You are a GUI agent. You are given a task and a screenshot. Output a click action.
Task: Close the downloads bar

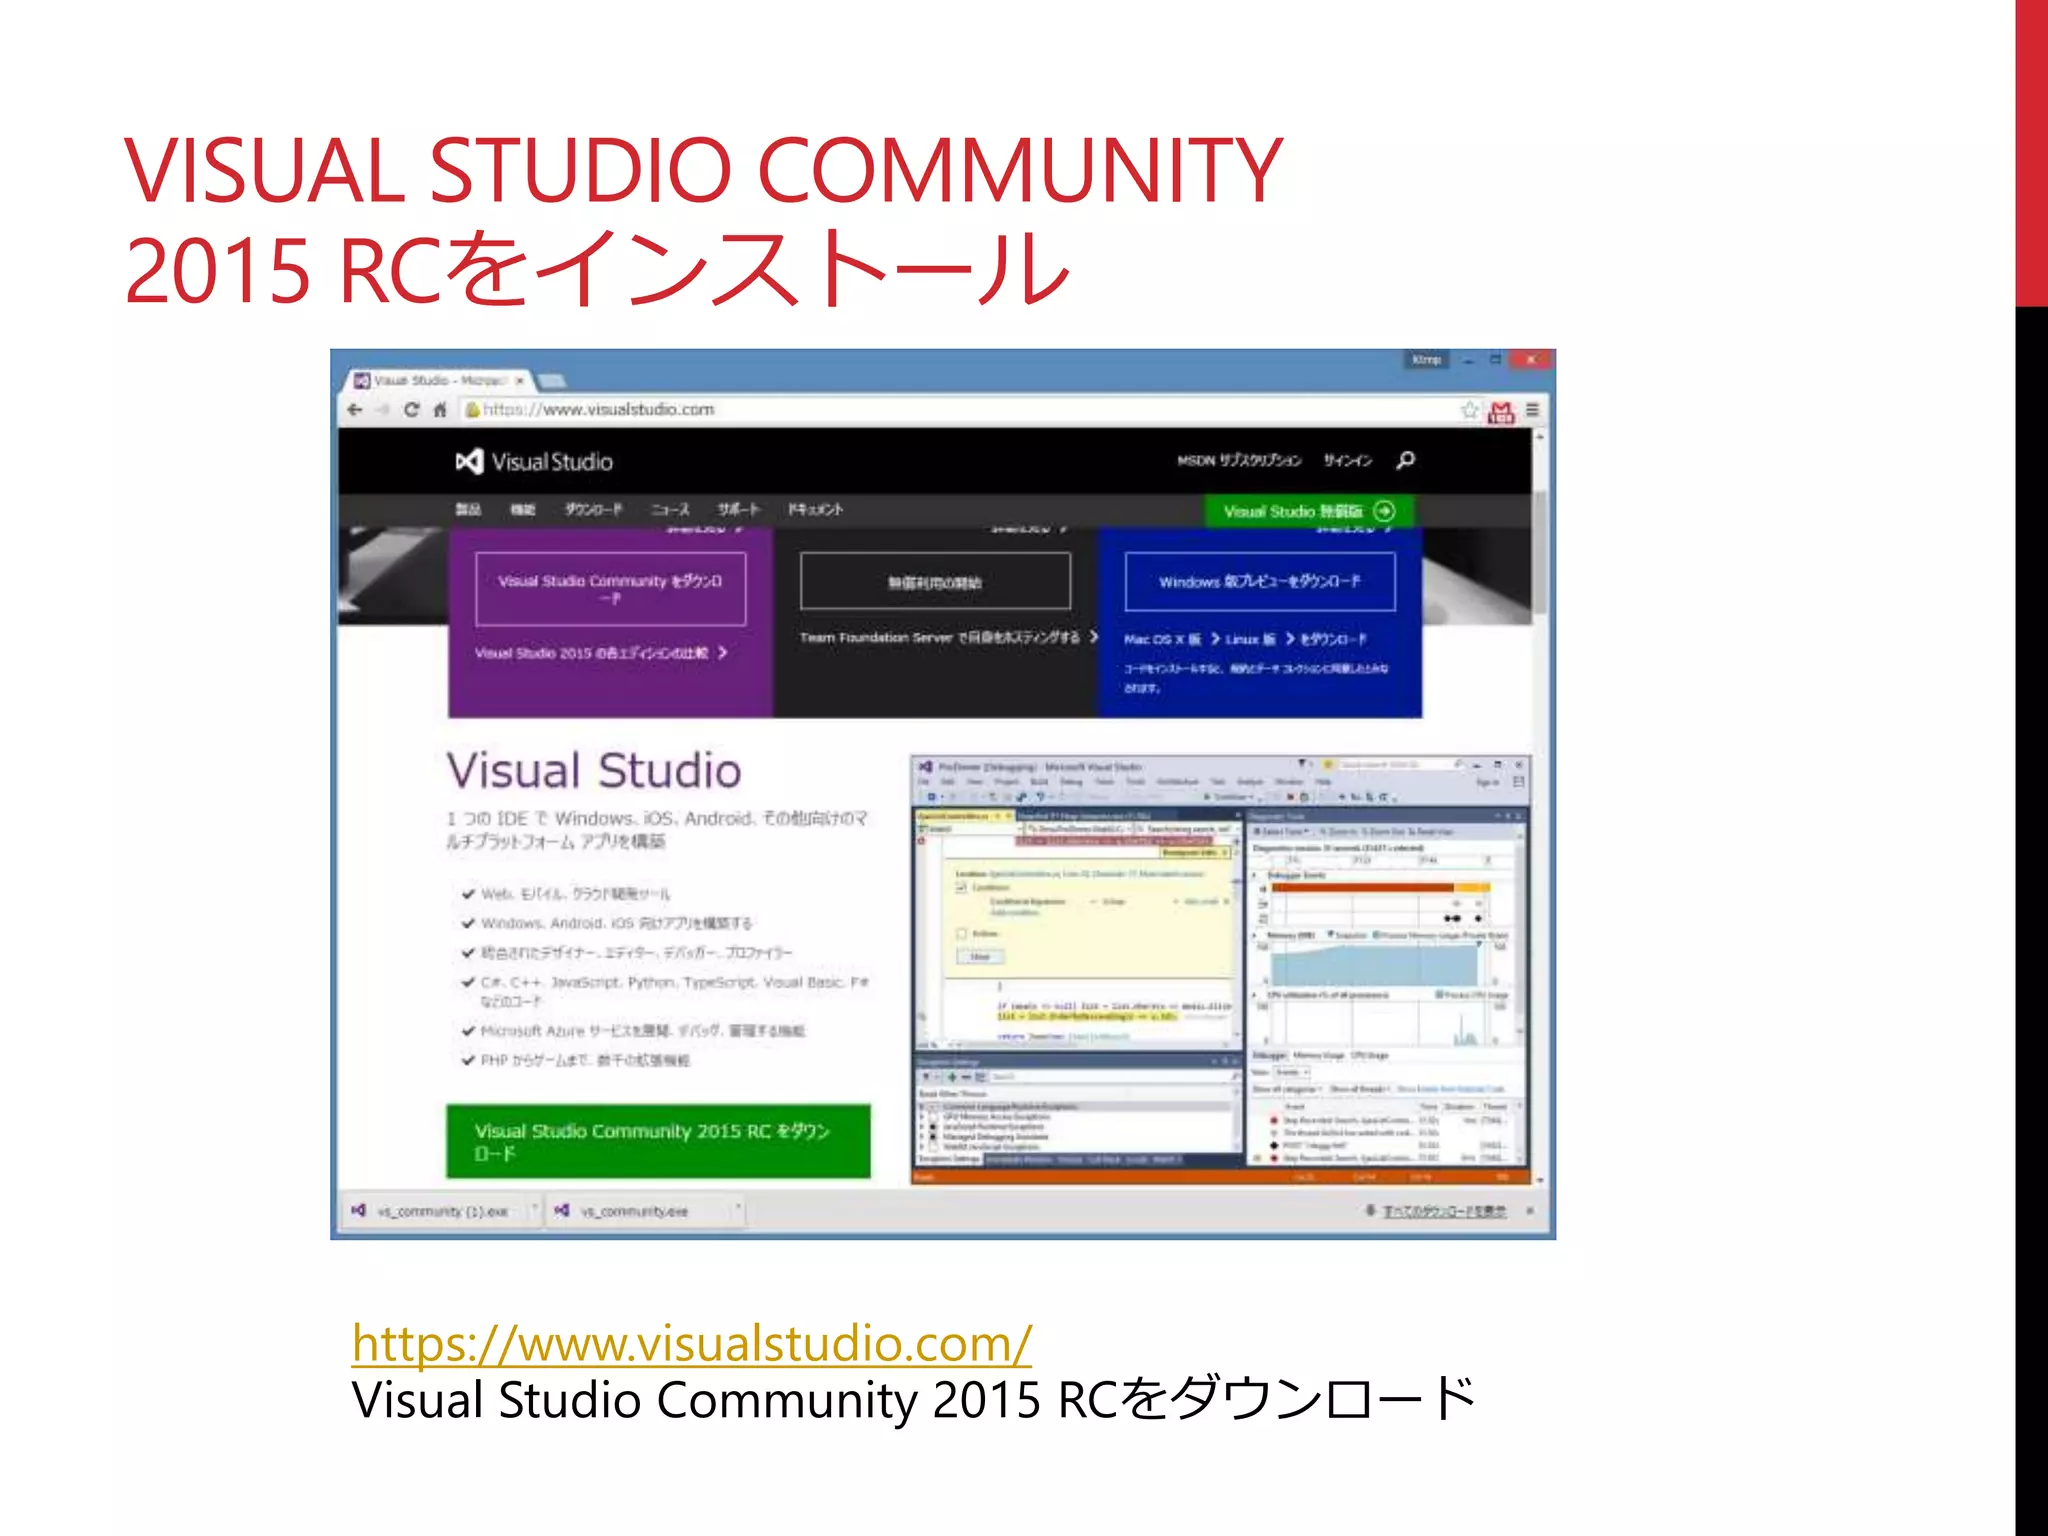pos(1530,1211)
